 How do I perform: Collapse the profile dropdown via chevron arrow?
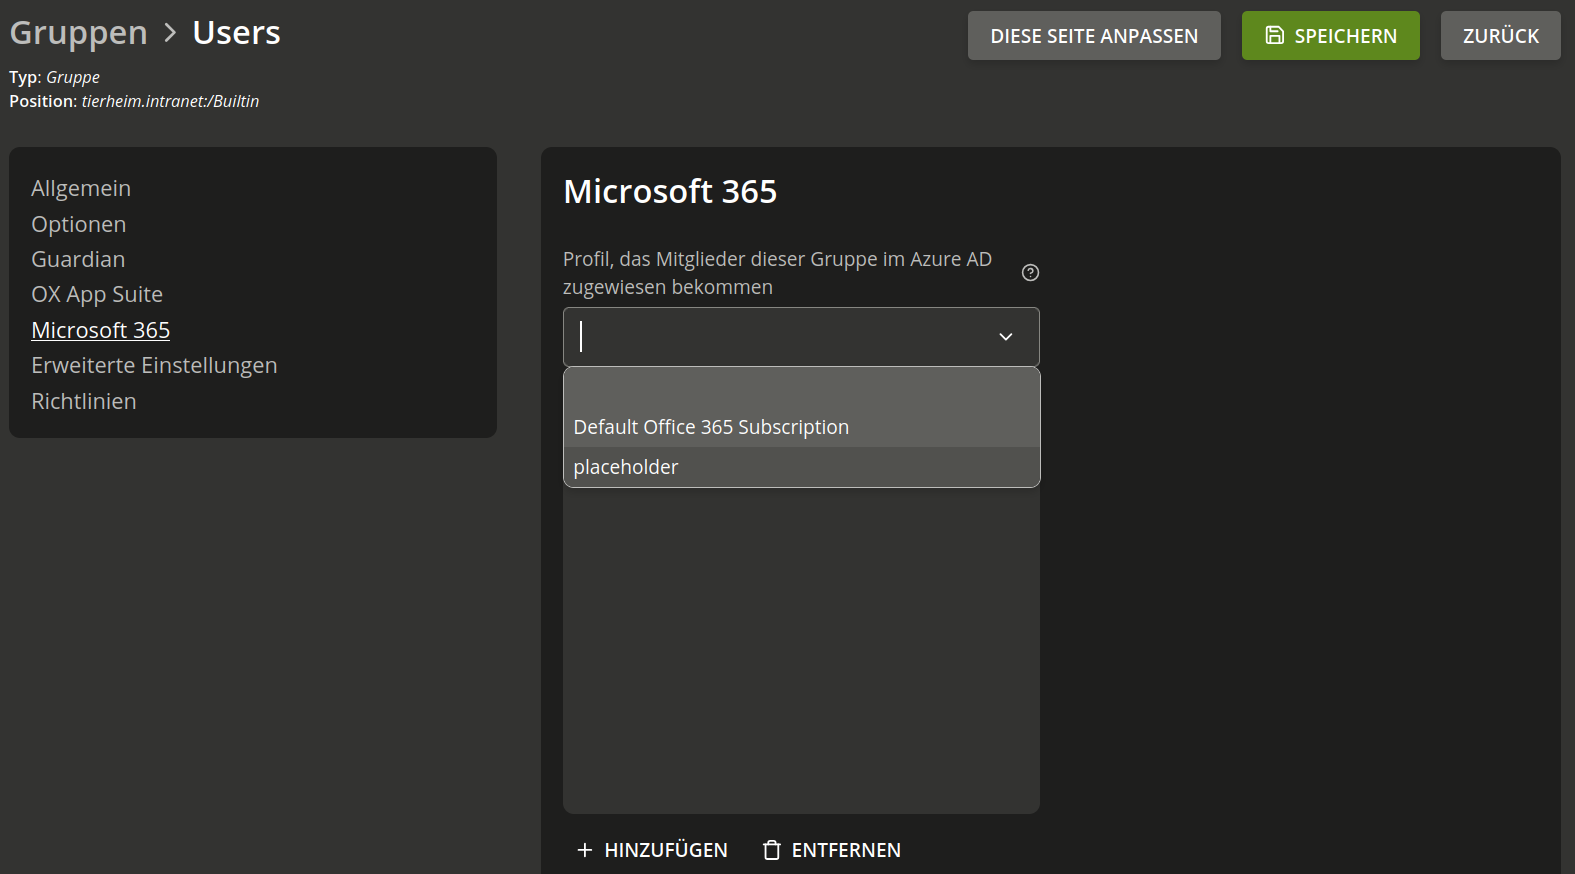click(x=1006, y=337)
